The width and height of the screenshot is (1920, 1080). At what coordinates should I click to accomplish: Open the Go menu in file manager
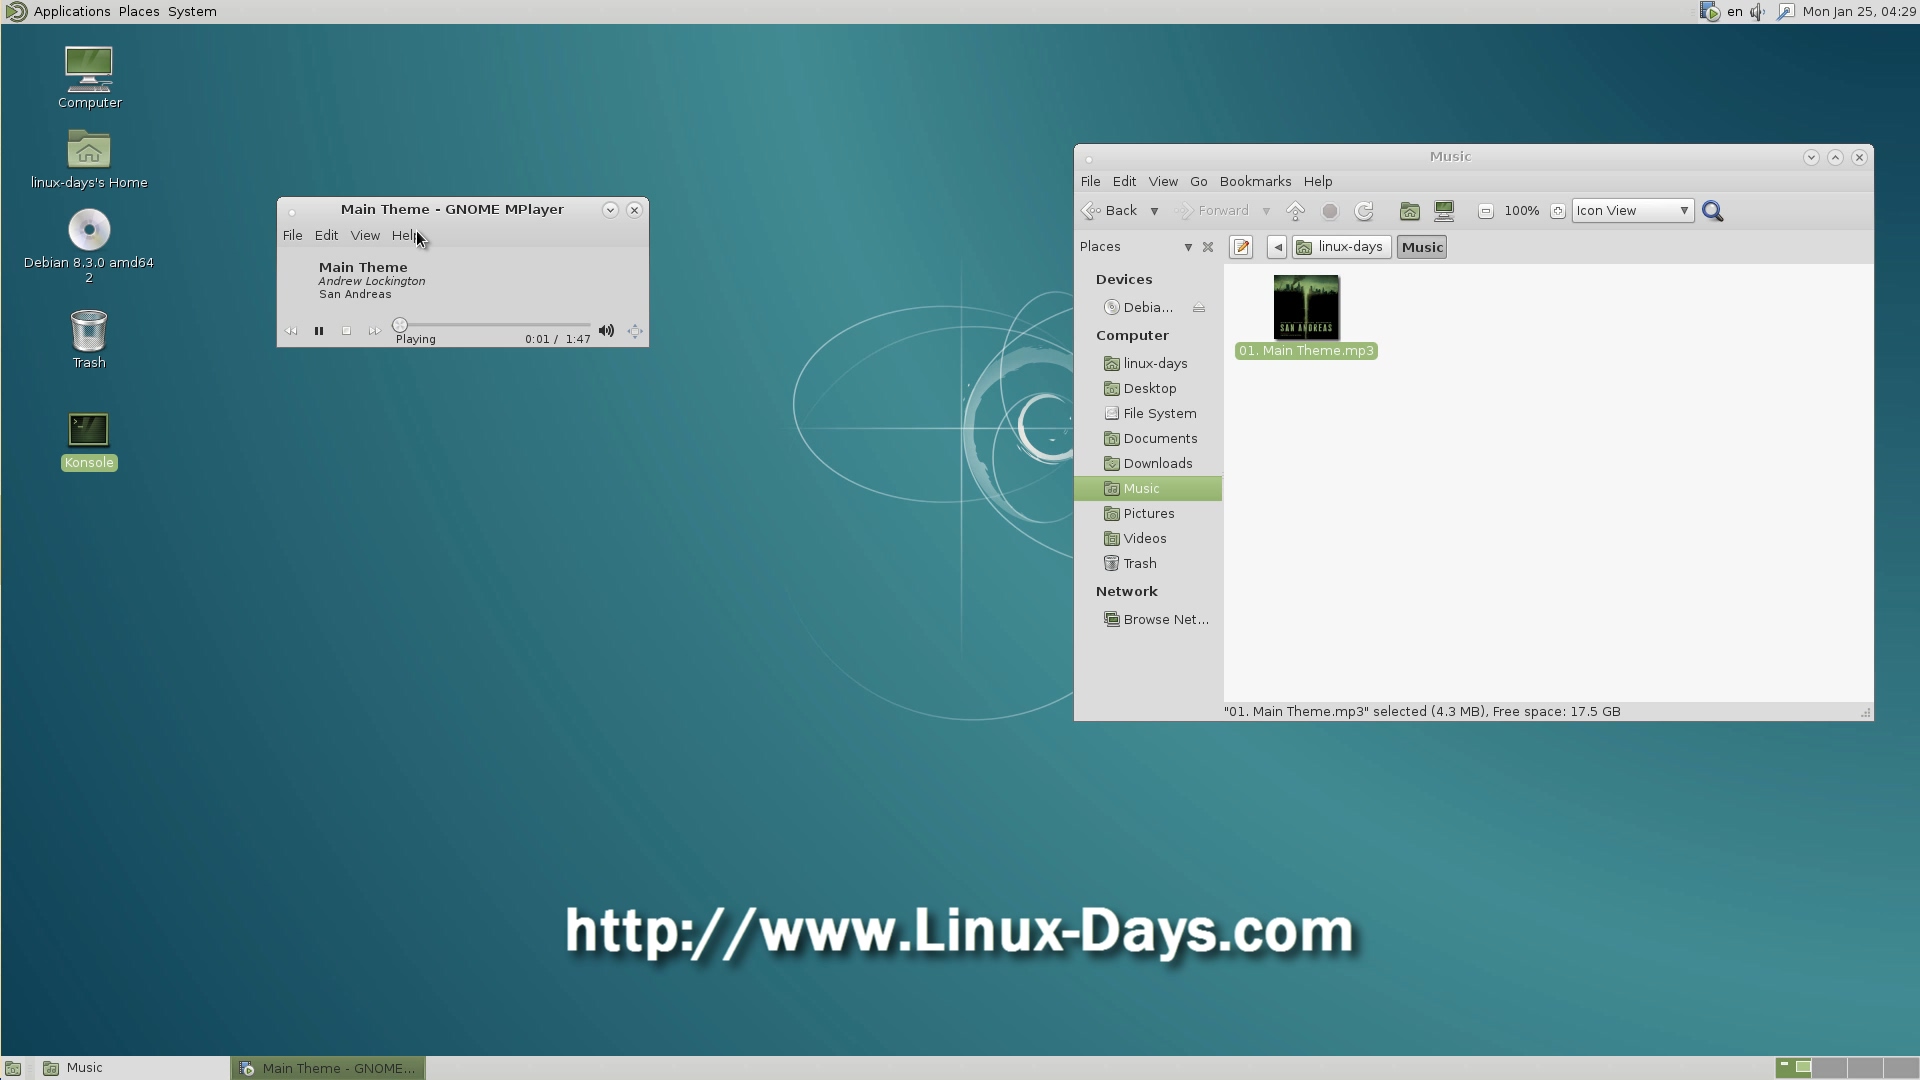[1199, 182]
